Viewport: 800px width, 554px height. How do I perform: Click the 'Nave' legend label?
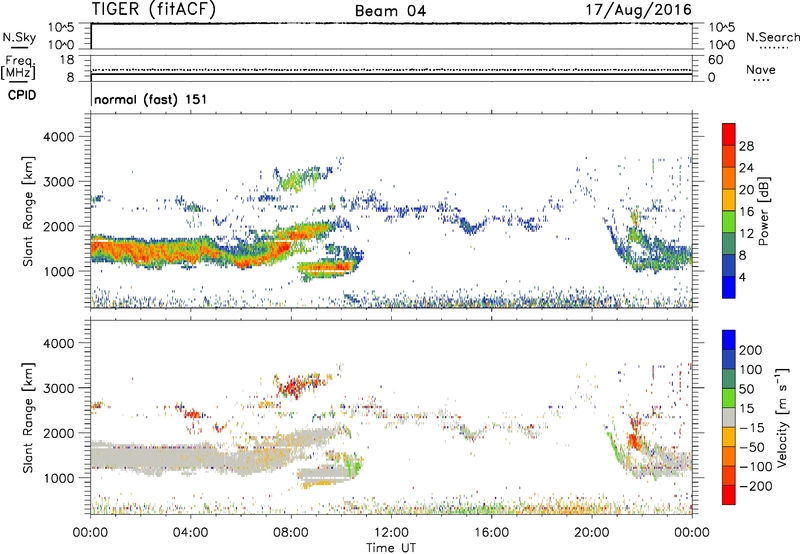point(761,70)
